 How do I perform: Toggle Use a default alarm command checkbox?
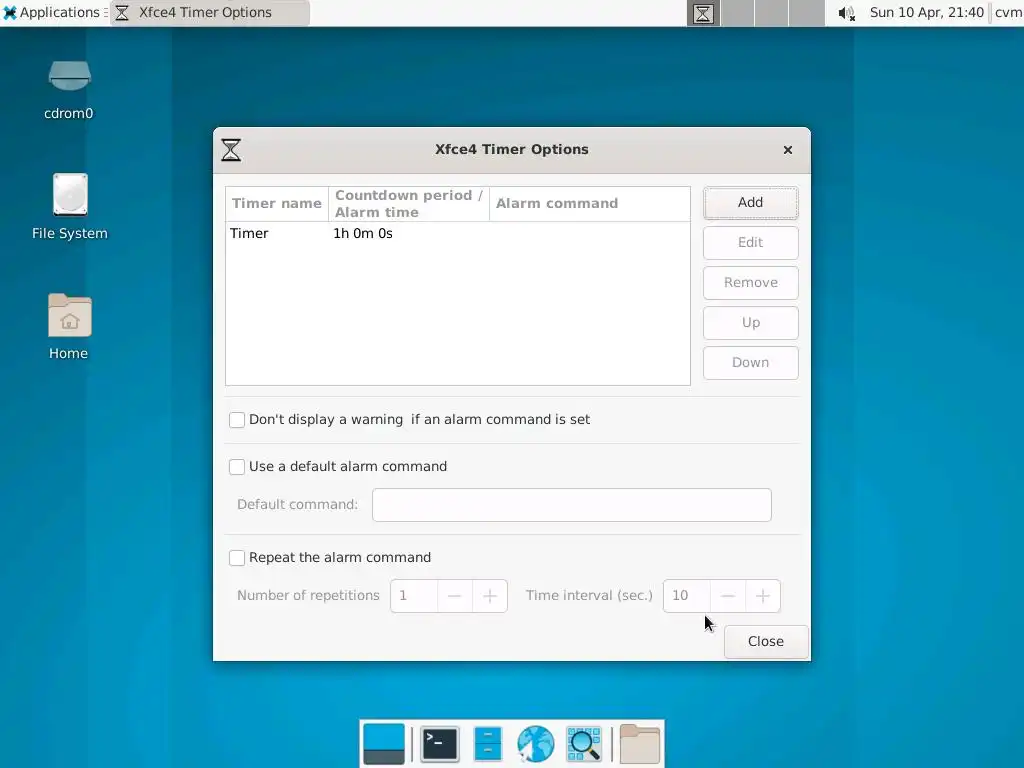(x=237, y=467)
